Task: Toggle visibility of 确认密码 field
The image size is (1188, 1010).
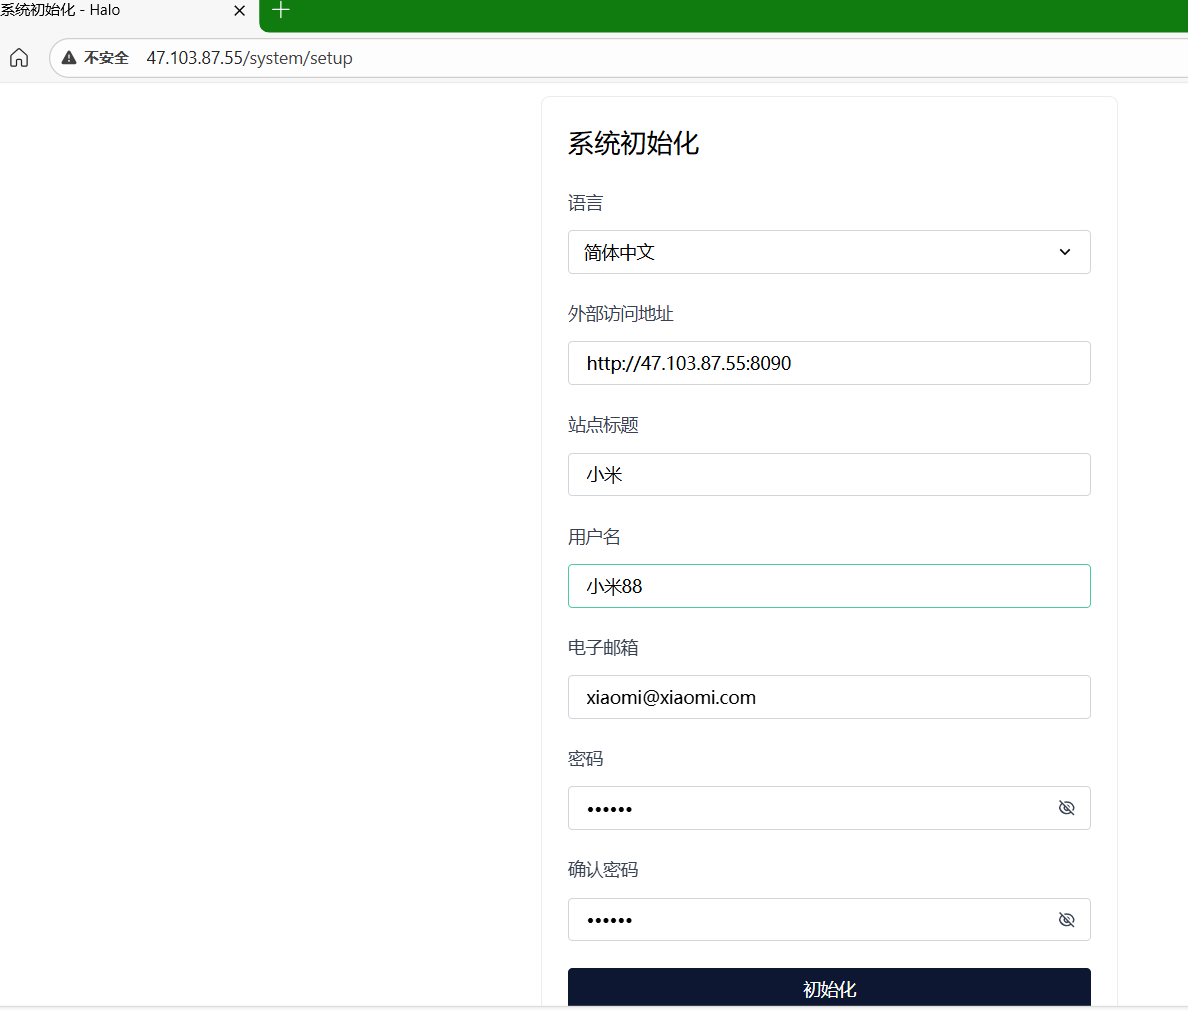Action: point(1066,920)
